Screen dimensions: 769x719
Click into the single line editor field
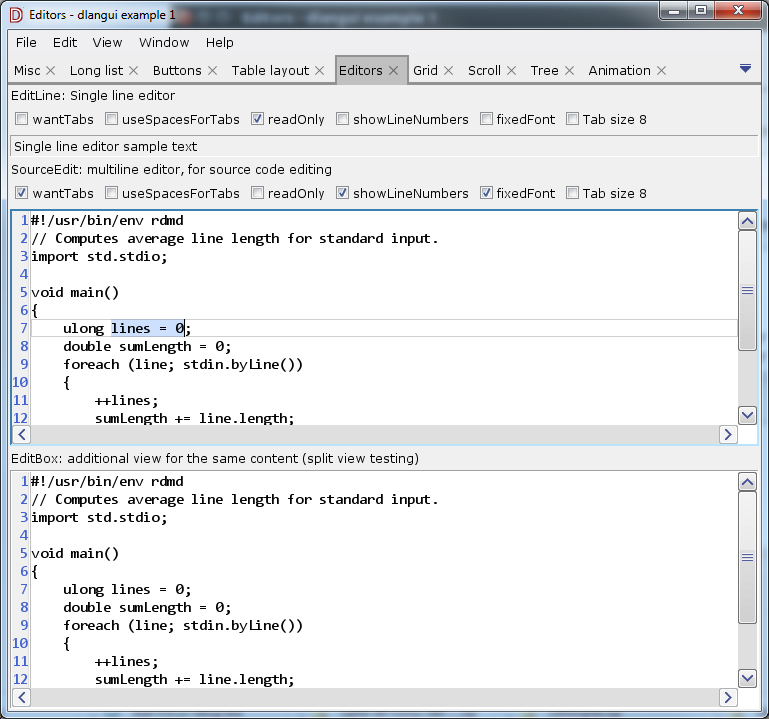click(380, 146)
